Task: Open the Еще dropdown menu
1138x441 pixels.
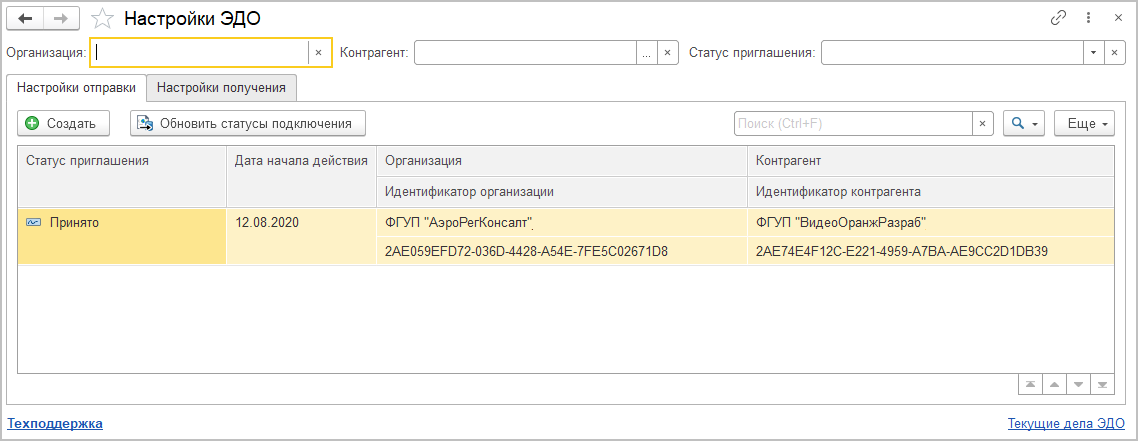Action: coord(1084,123)
